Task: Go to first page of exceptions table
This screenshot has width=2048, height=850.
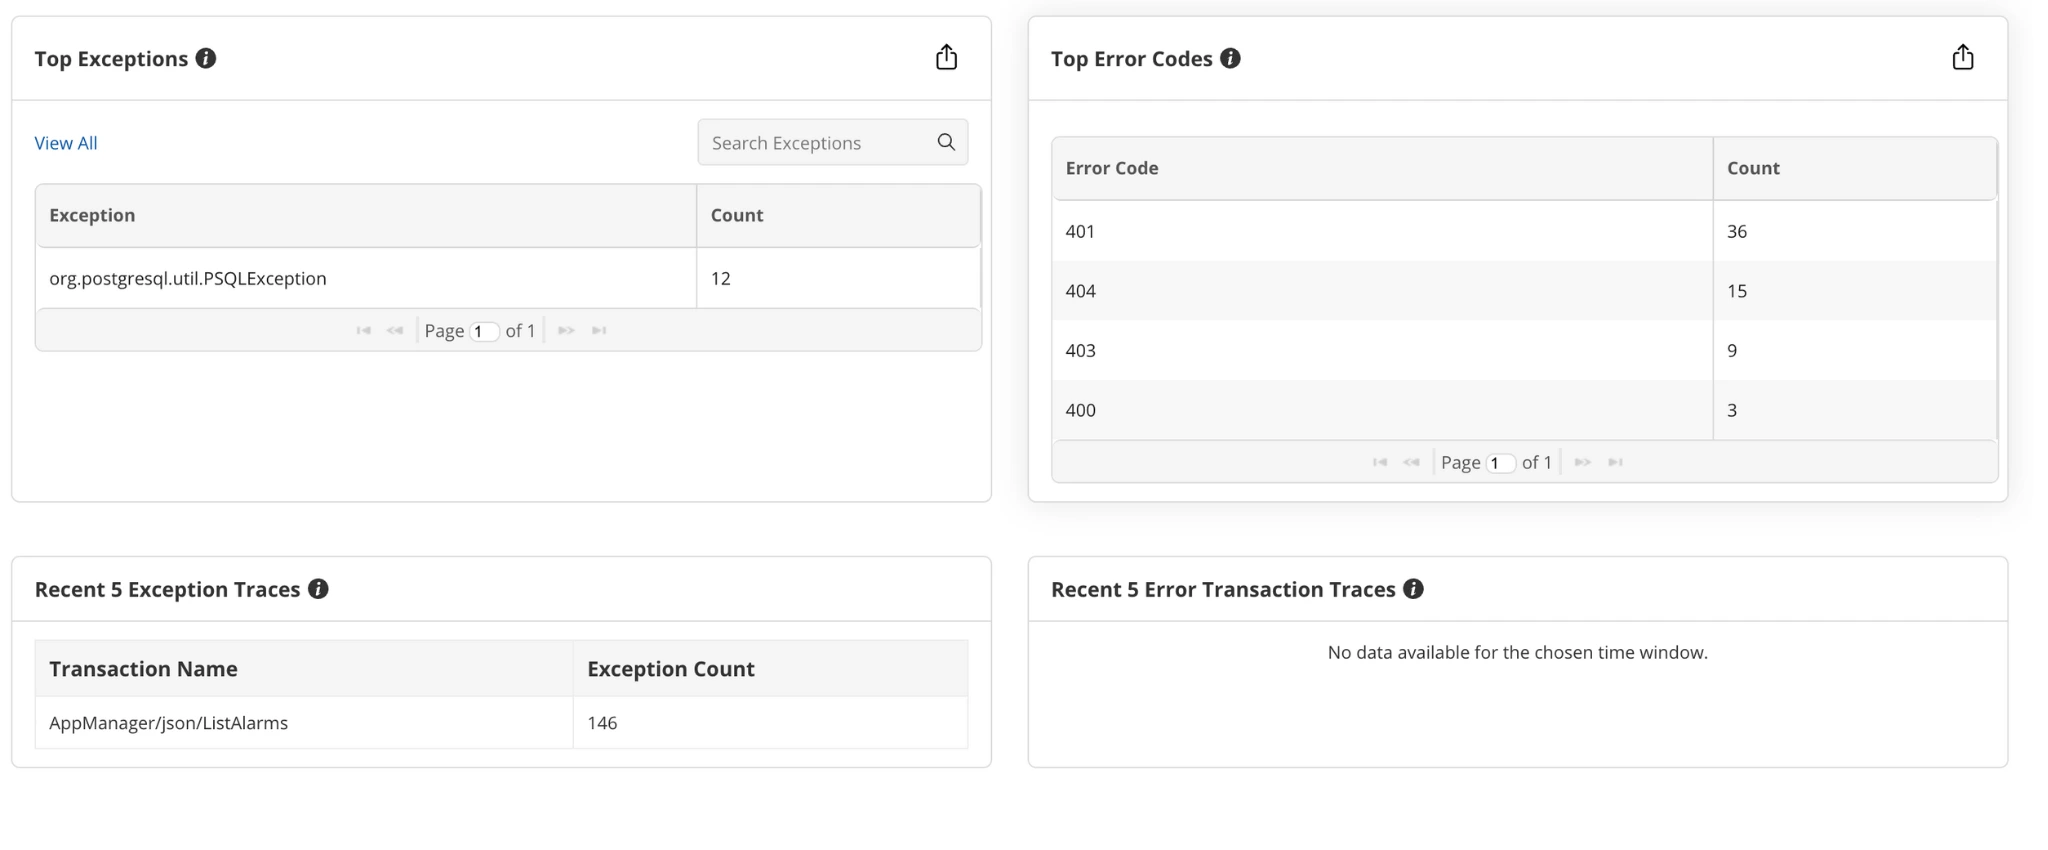Action: (x=363, y=331)
